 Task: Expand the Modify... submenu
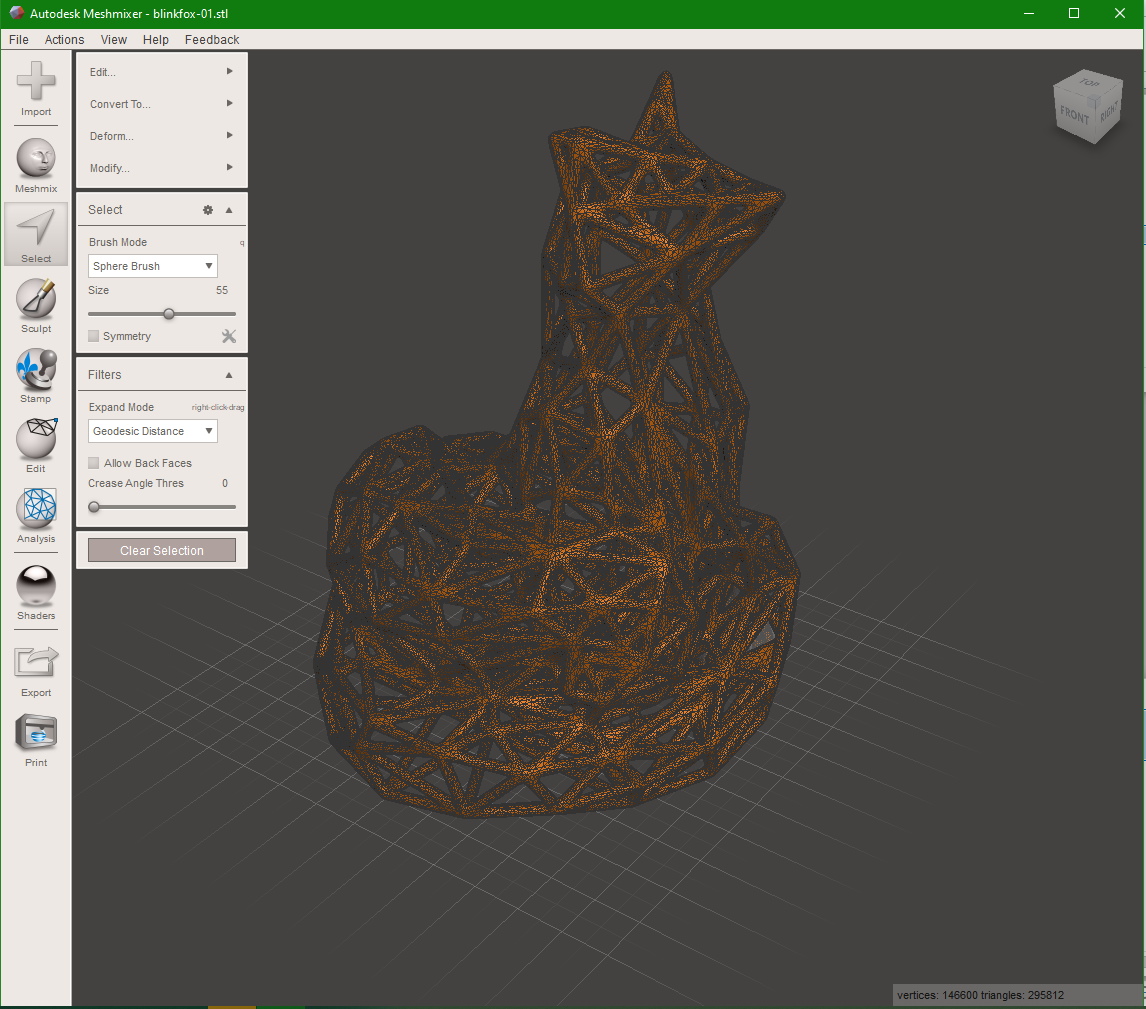(x=162, y=168)
